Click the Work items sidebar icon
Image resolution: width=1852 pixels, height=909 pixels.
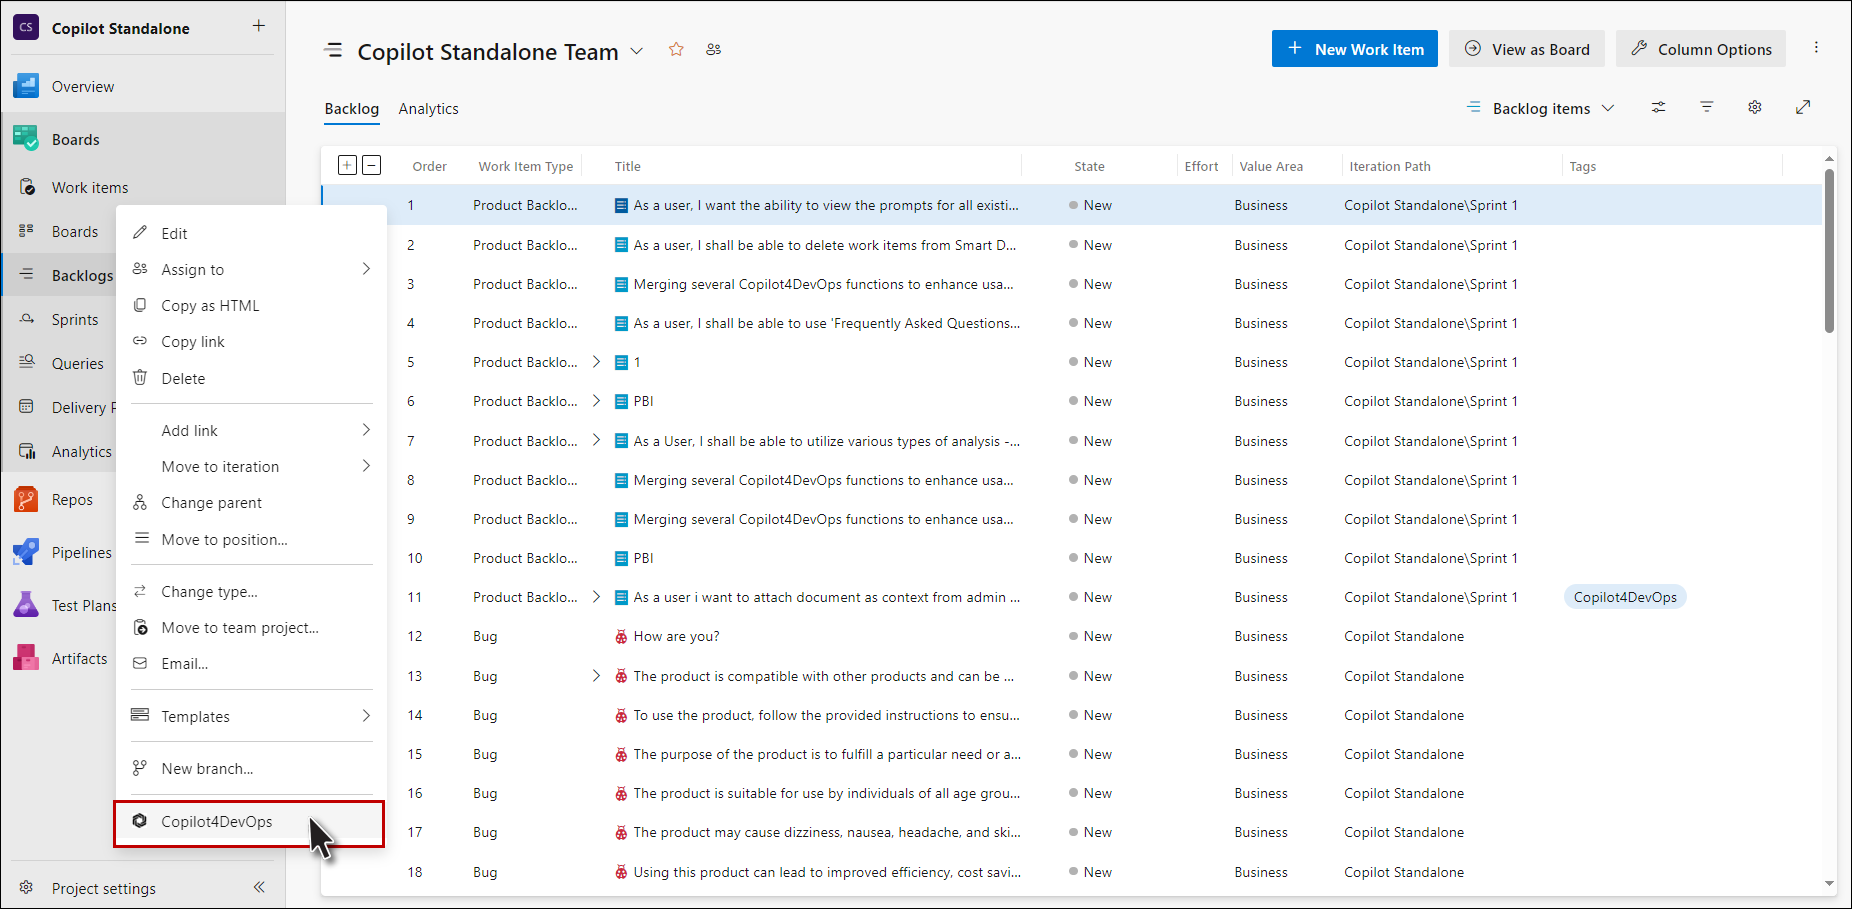pyautogui.click(x=27, y=187)
